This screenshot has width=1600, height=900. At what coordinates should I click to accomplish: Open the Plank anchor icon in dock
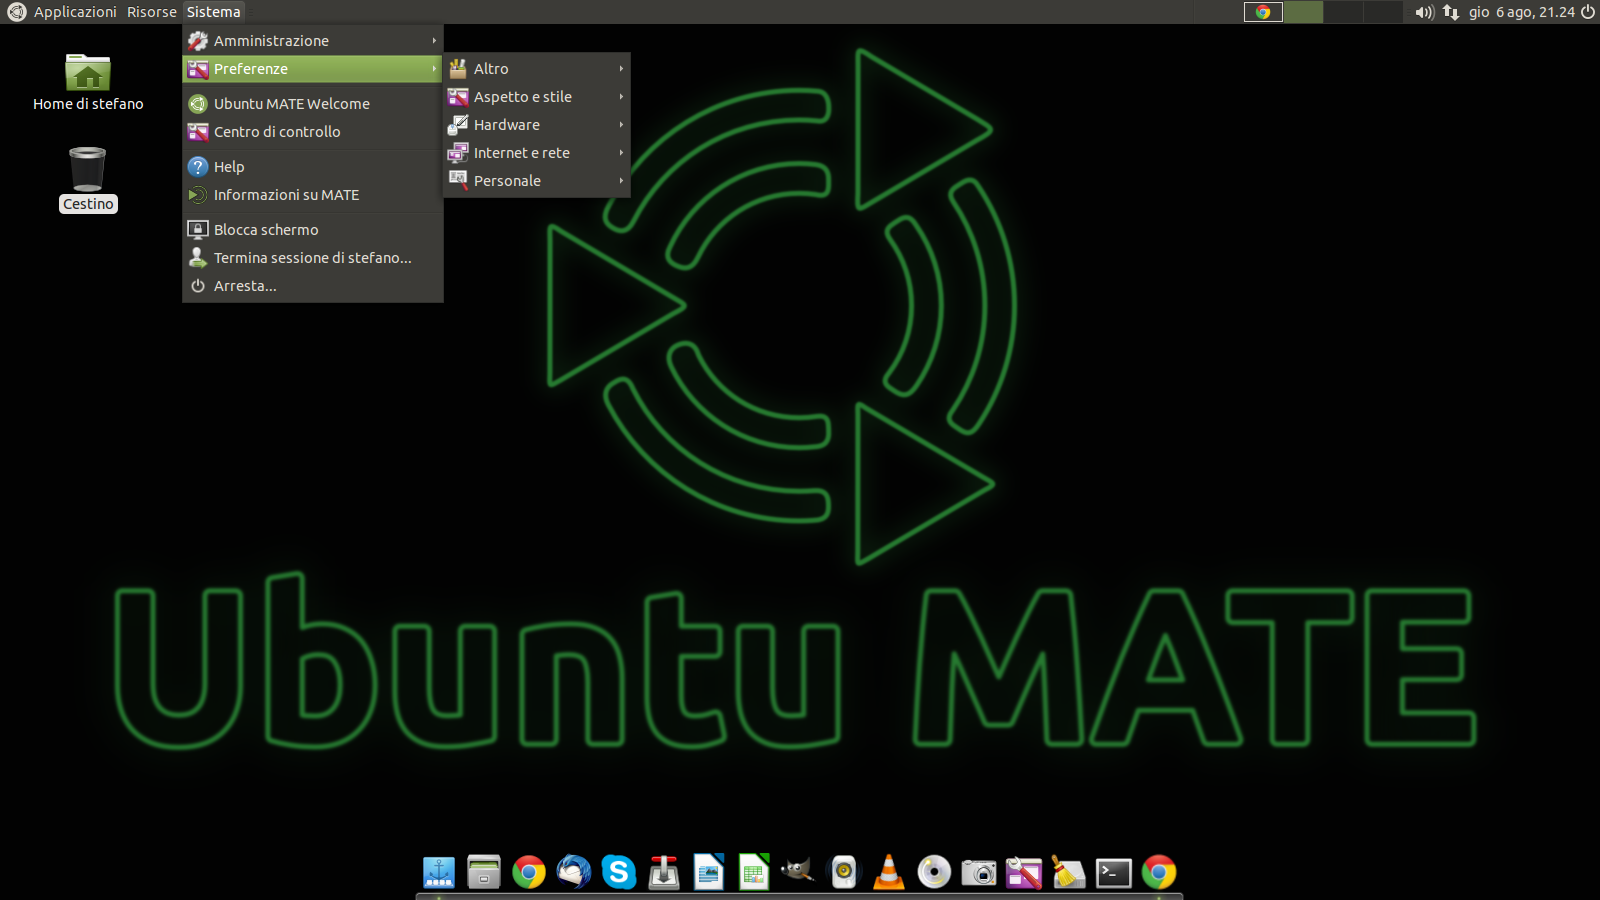(x=439, y=872)
